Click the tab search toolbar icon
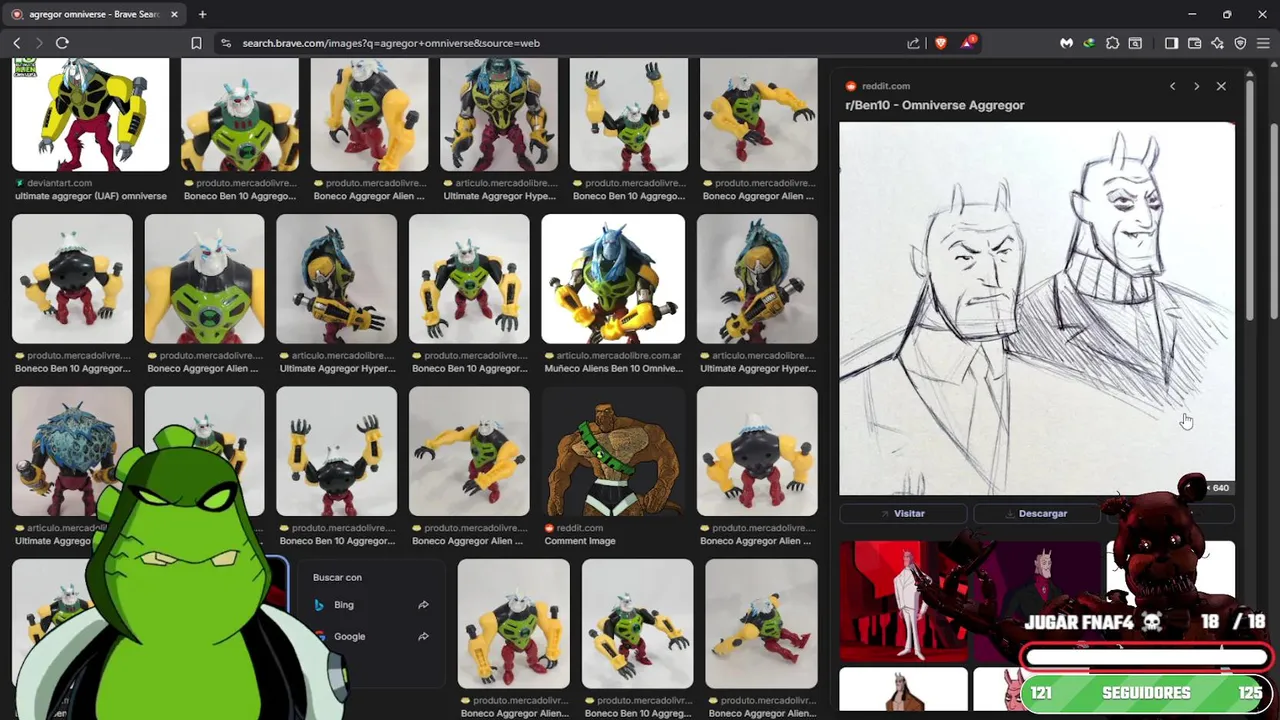This screenshot has width=1280, height=720. click(1135, 43)
